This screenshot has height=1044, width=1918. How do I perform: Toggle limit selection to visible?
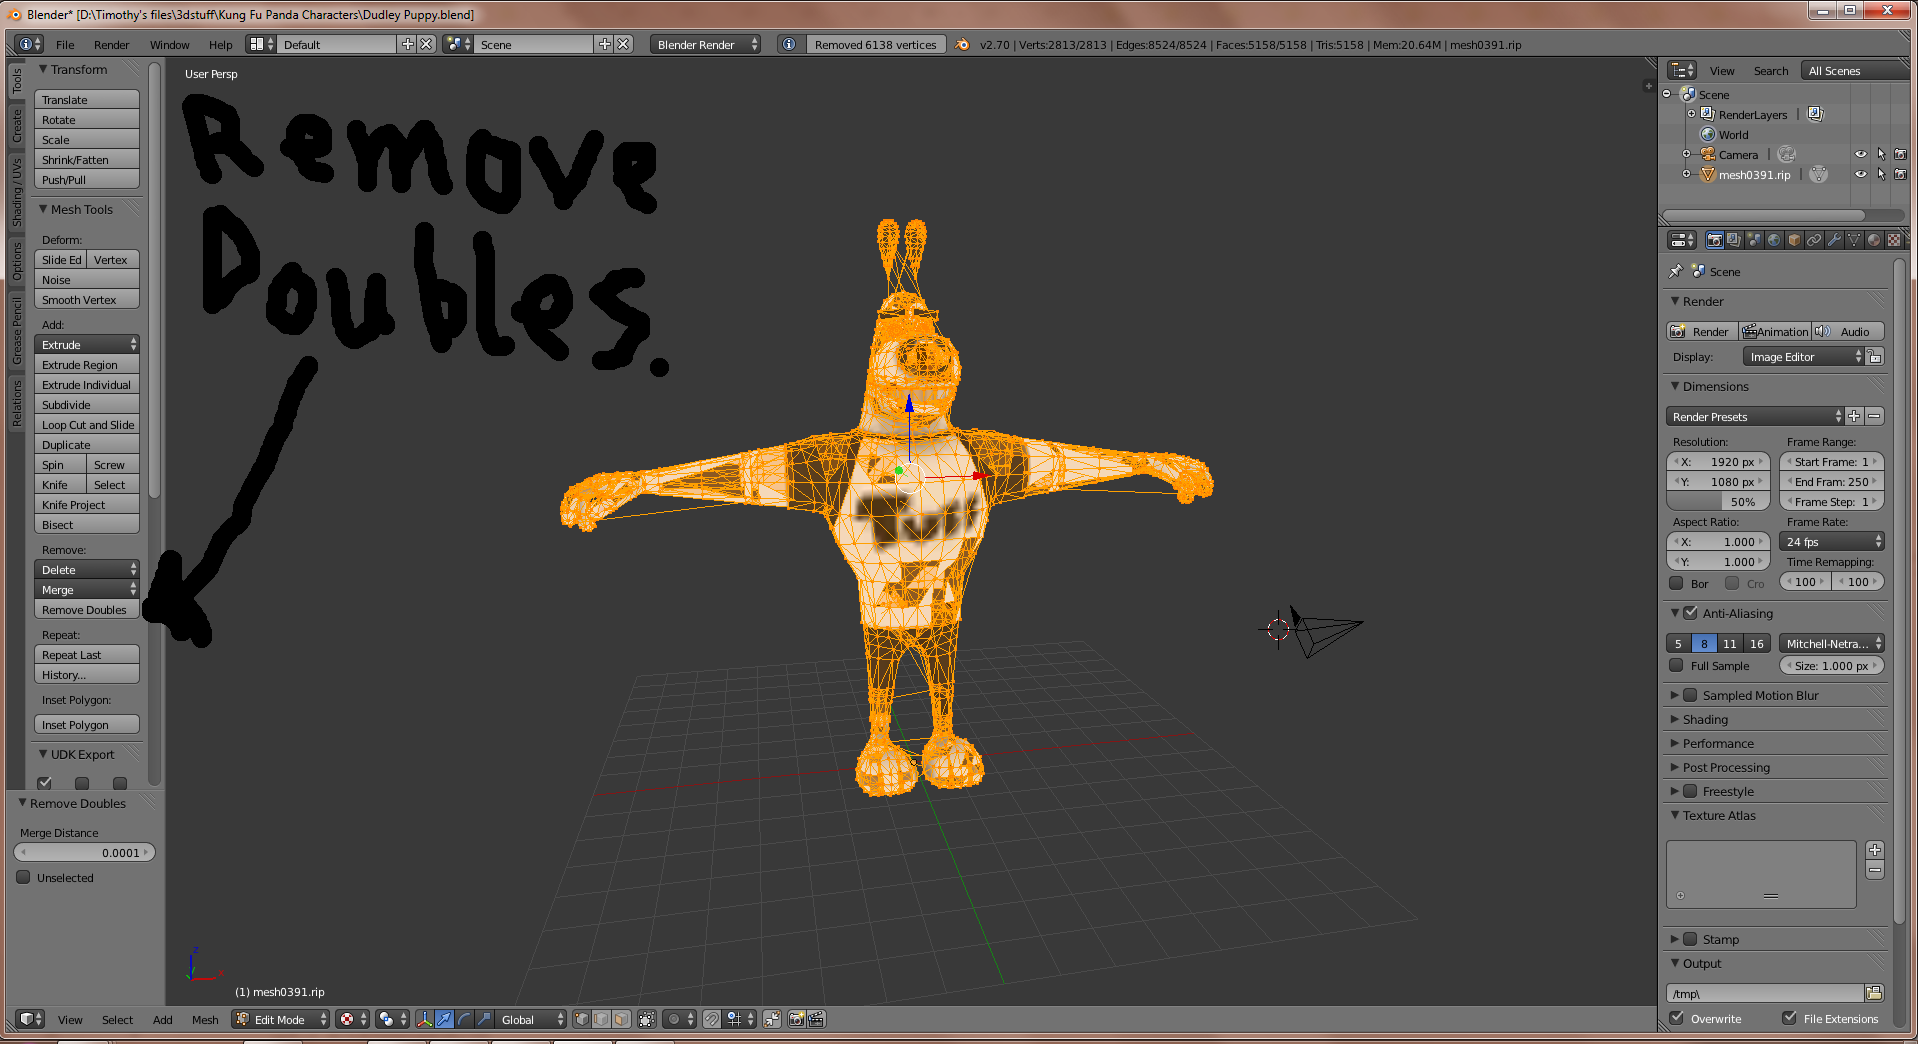click(646, 1019)
